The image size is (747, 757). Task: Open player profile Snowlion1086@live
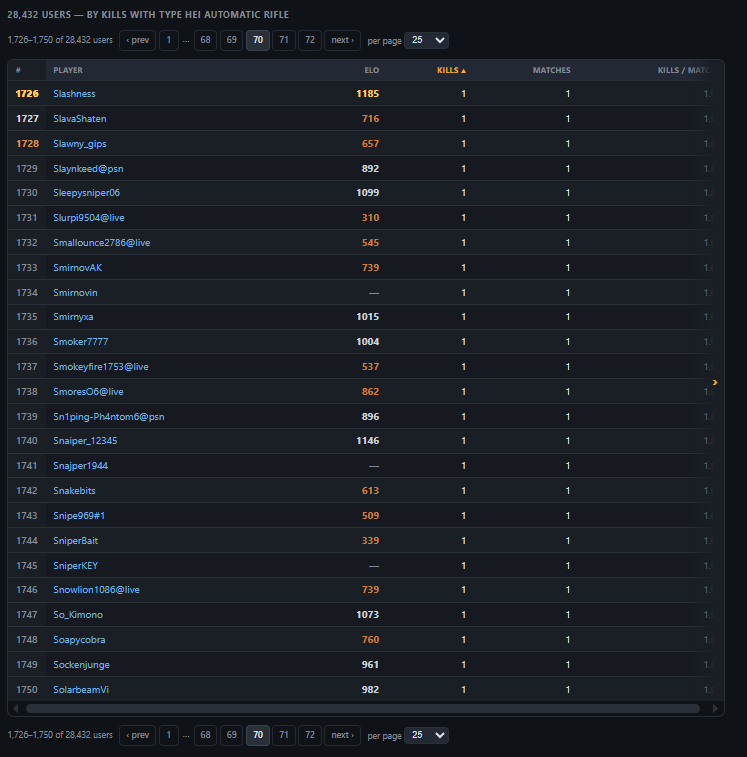pos(96,590)
